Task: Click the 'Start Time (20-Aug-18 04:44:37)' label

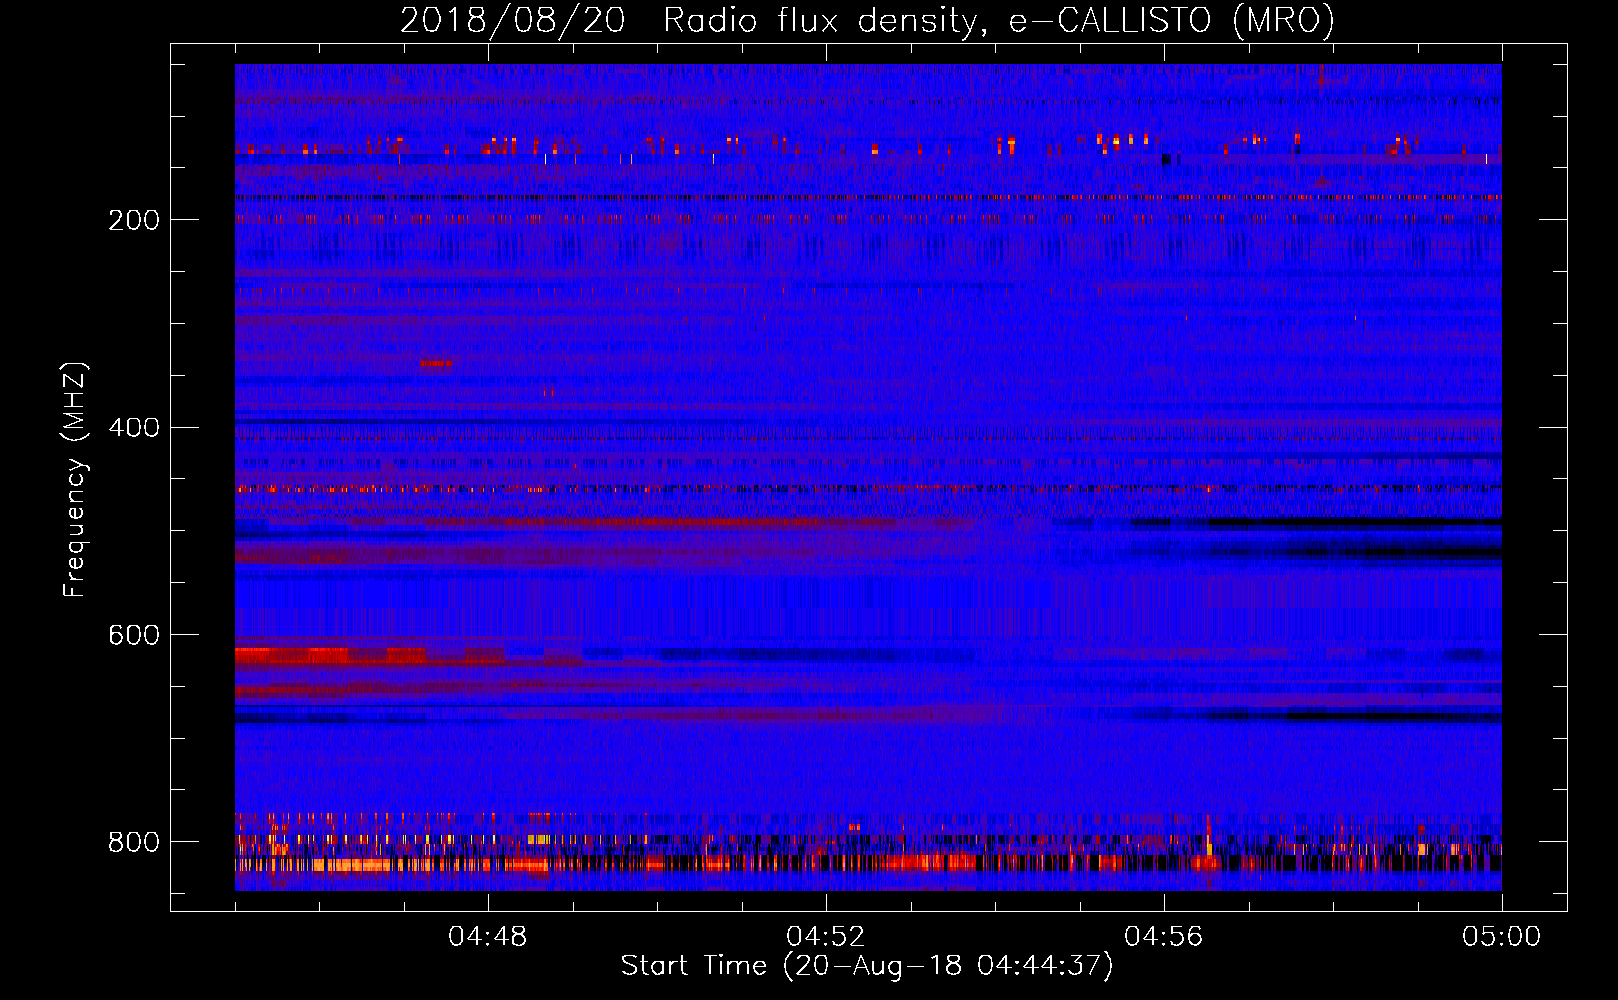Action: [867, 966]
